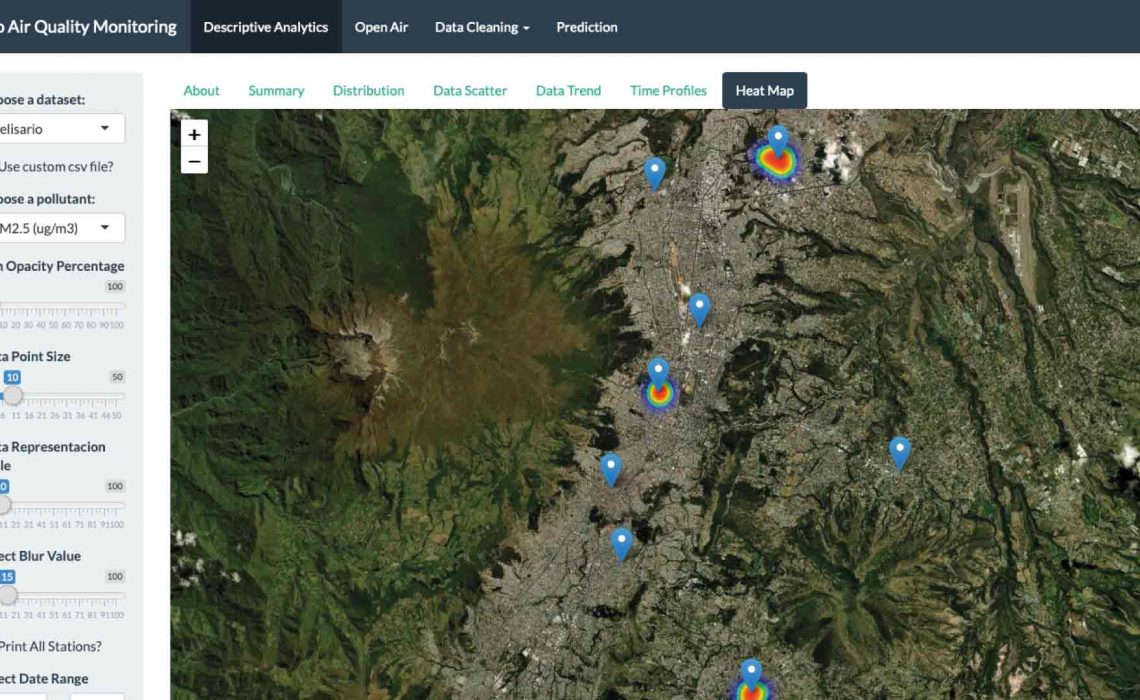This screenshot has height=700, width=1140.
Task: Select the marker just above the central heat spot marker
Action: coord(699,309)
